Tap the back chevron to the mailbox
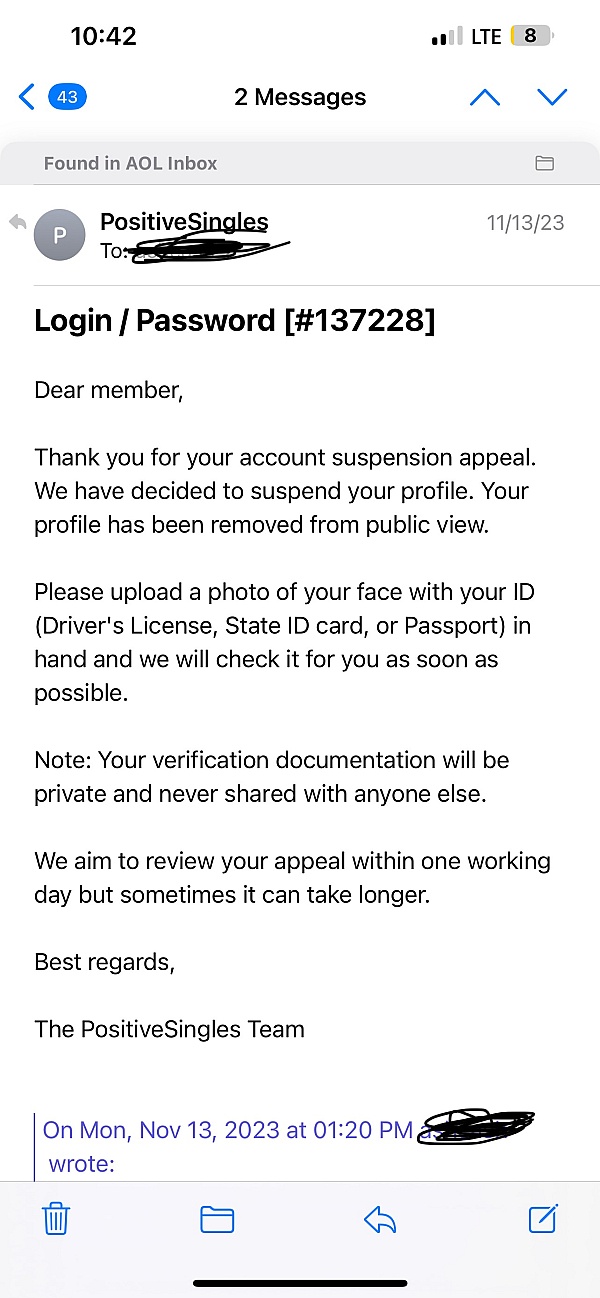The image size is (600, 1298). point(27,97)
